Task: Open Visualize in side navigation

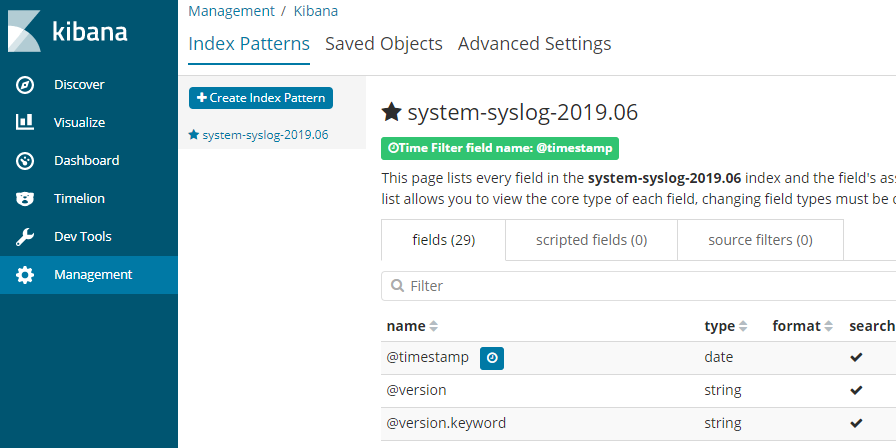Action: [89, 122]
